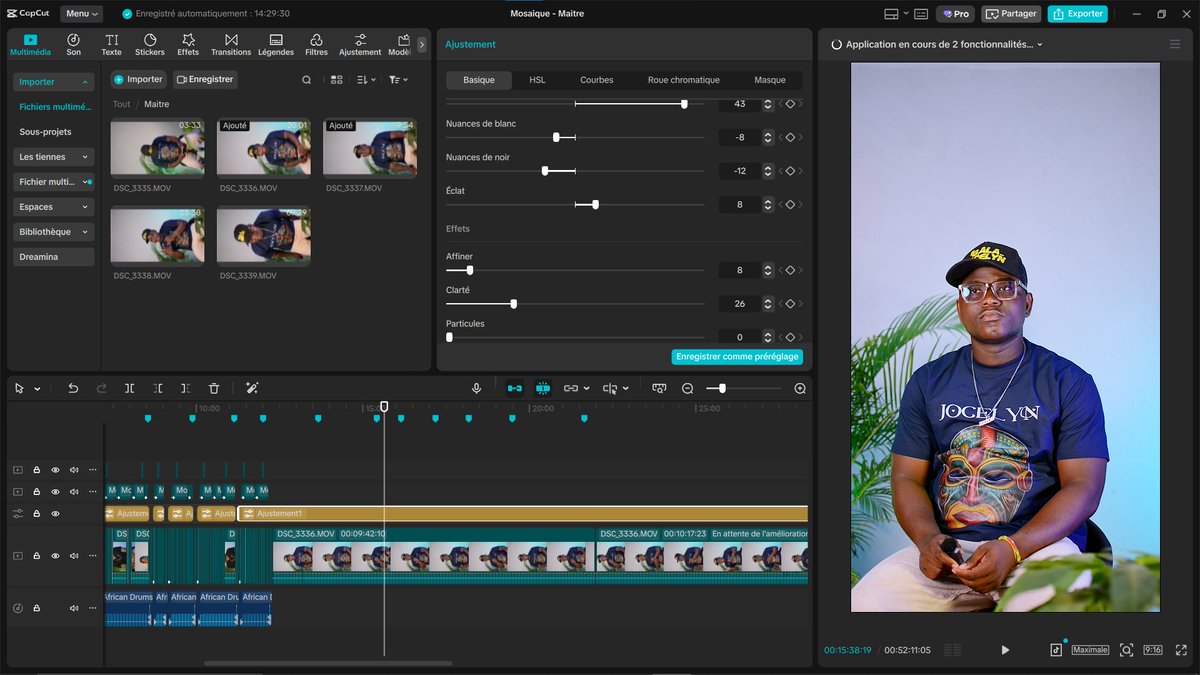1200x675 pixels.
Task: Click the blue Importer button
Action: pos(138,79)
